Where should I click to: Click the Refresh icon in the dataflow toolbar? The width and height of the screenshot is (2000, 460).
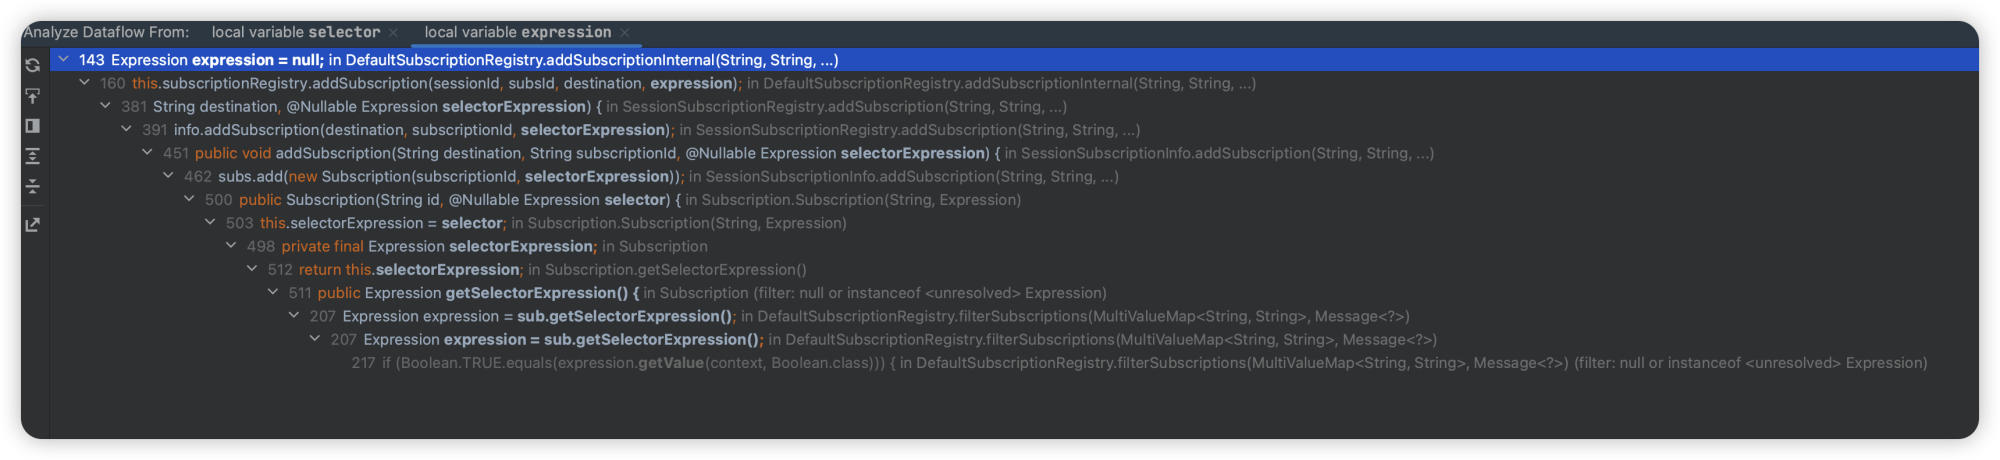click(32, 65)
